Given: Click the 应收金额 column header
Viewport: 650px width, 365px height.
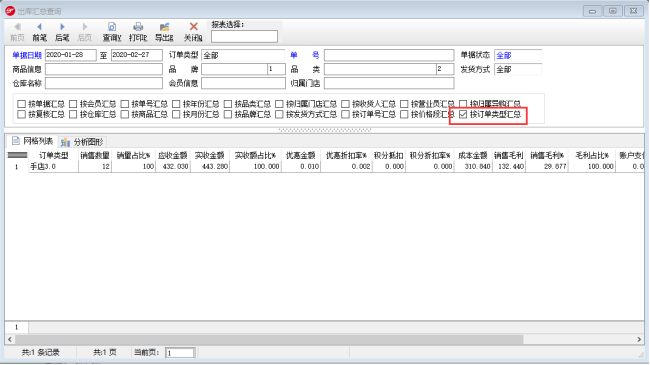Looking at the screenshot, I should (173, 156).
